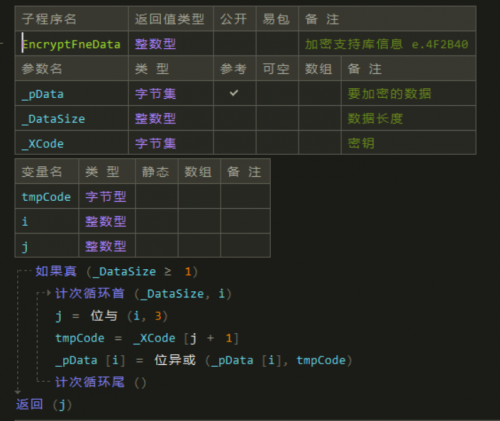This screenshot has height=421, width=500.
Task: Click the EncryptFneData subroutine name cell
Action: tap(71, 44)
